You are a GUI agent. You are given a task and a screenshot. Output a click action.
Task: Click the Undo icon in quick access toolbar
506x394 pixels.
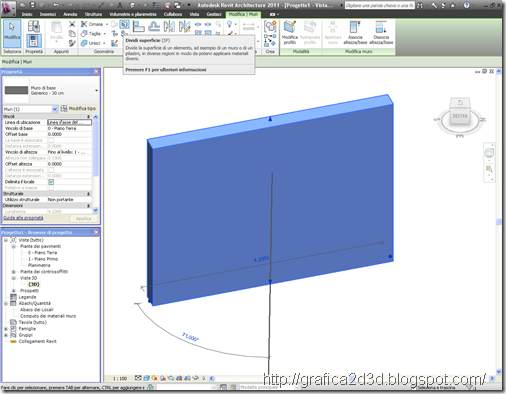[x=56, y=5]
